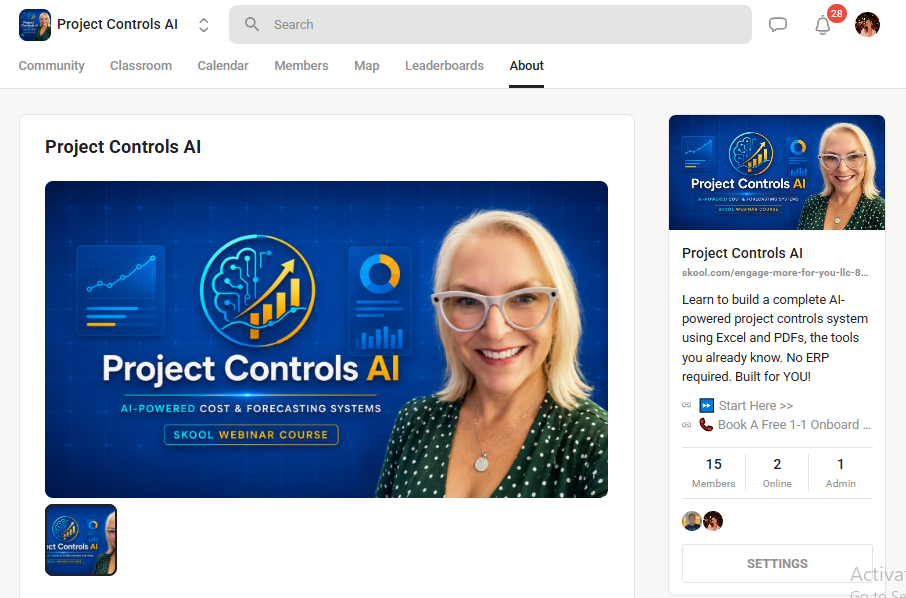Image resolution: width=906 pixels, height=598 pixels.
Task: Open notifications bell with 28 badge
Action: (x=823, y=25)
